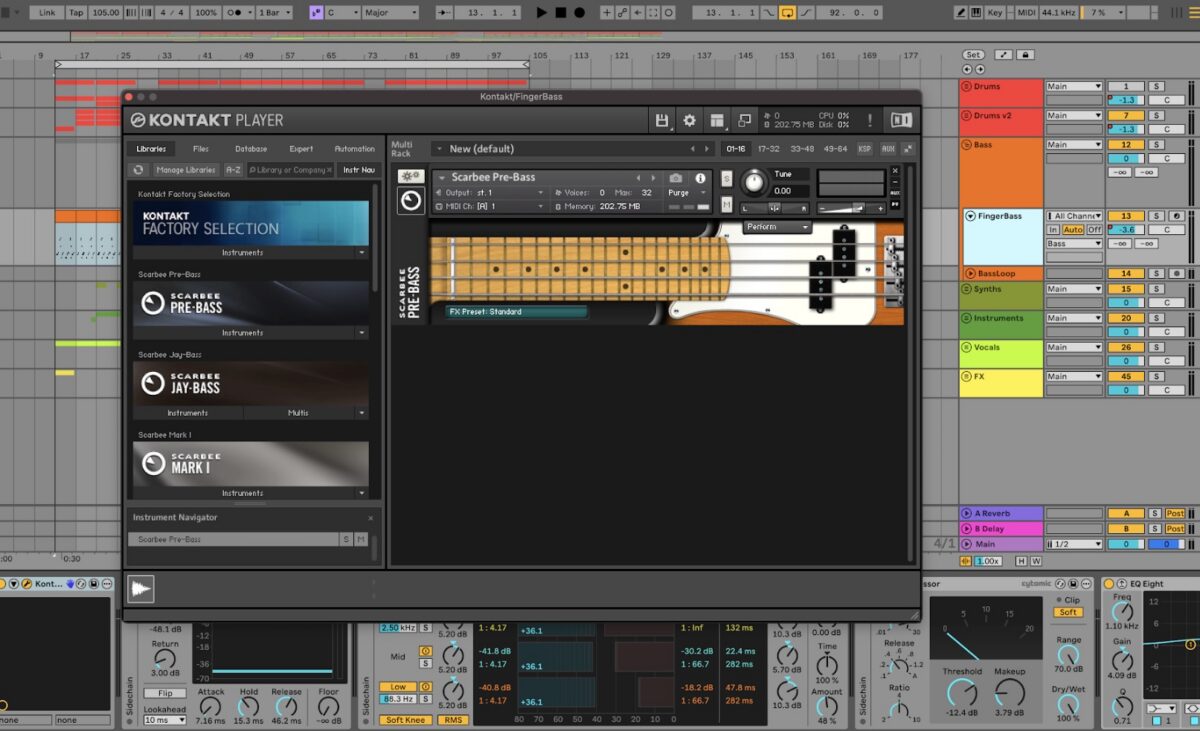The image size is (1200, 731).
Task: Toggle Drums v2 track activator 7
Action: click(x=1125, y=116)
